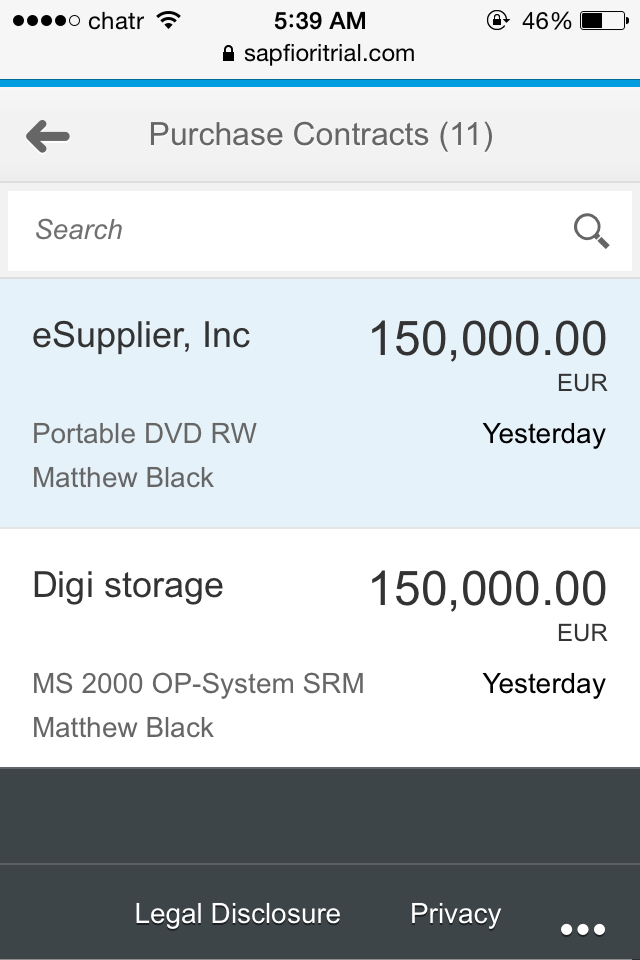This screenshot has width=640, height=960.
Task: Tap the back arrow icon
Action: click(47, 136)
